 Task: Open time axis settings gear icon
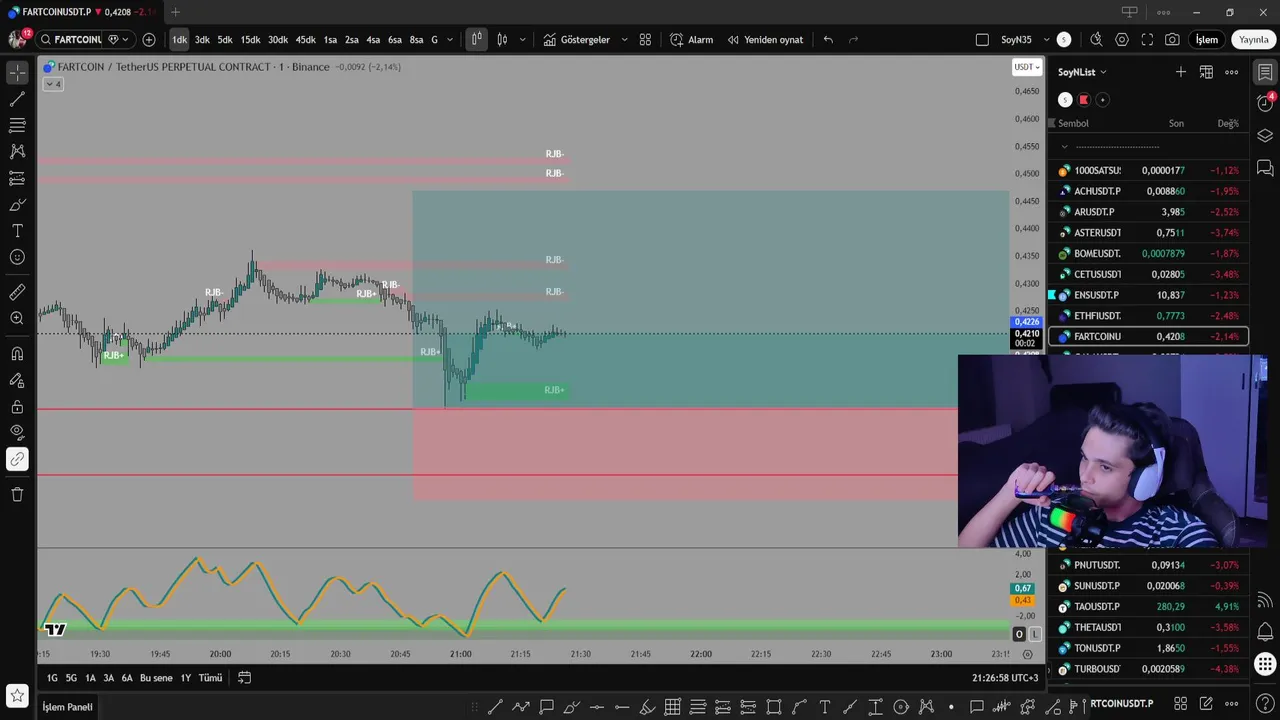click(x=1027, y=654)
